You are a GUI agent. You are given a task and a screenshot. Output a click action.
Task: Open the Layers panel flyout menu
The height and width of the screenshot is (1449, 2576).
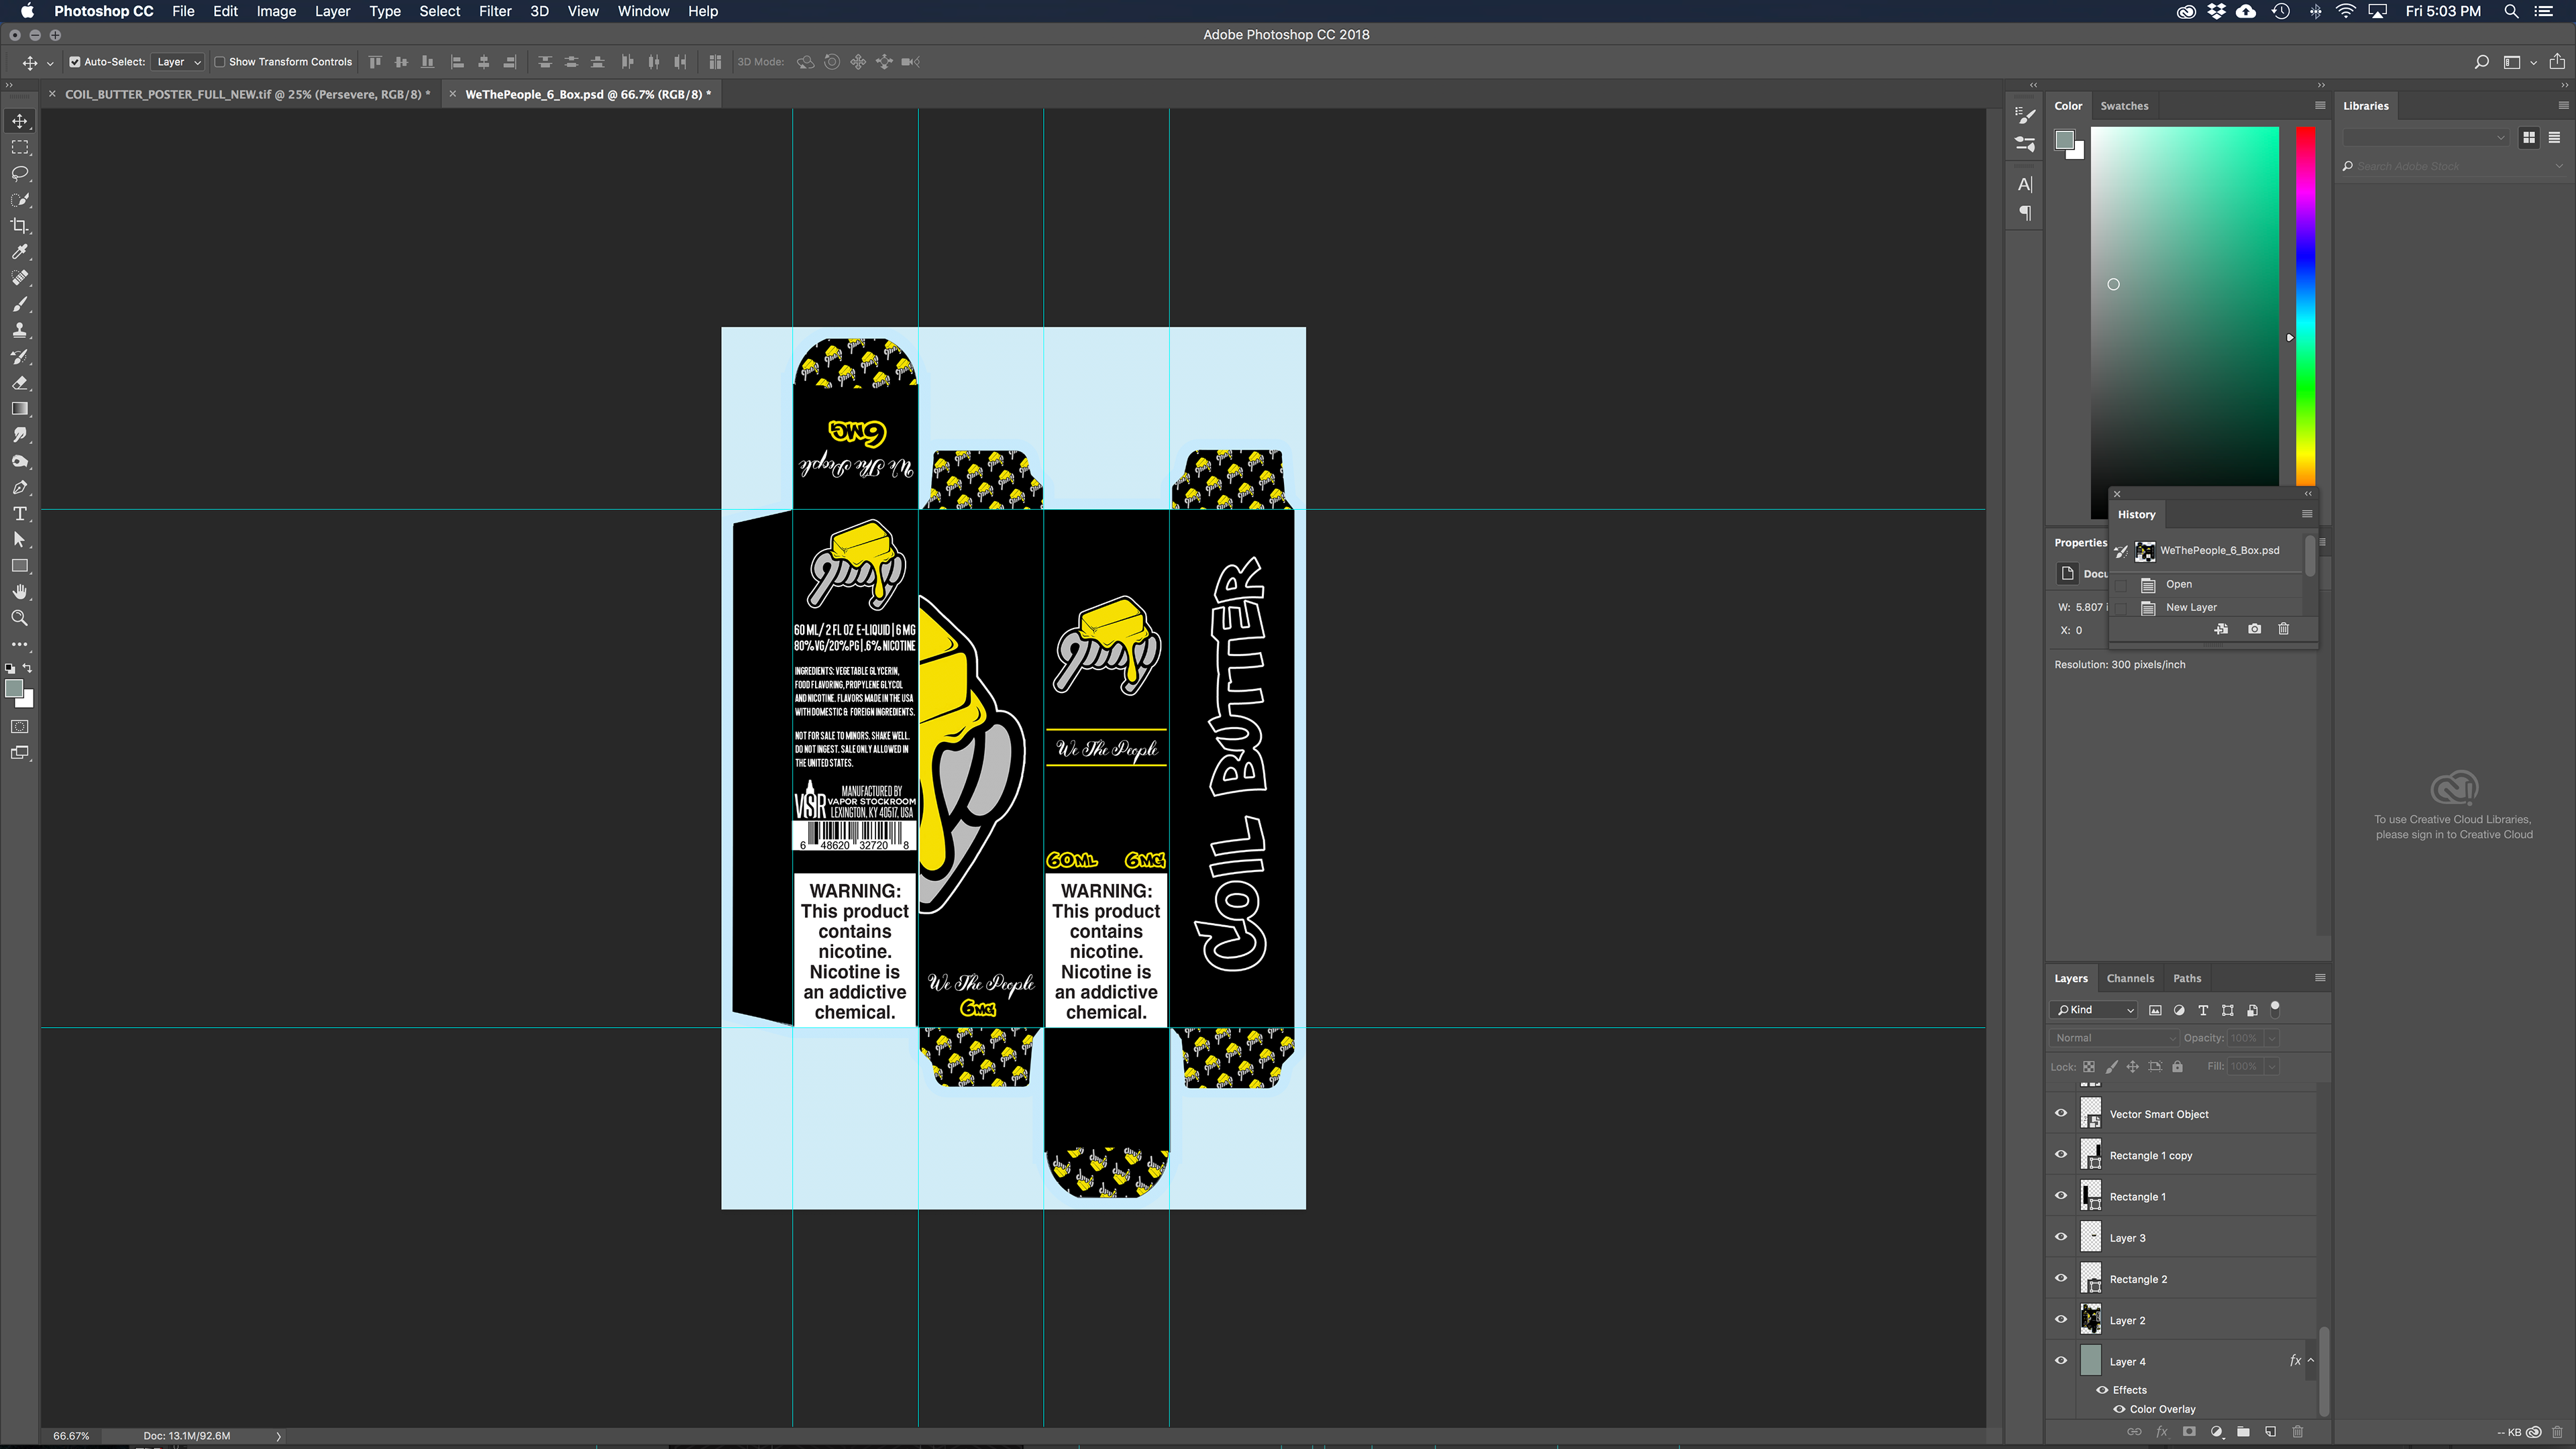[x=2320, y=978]
